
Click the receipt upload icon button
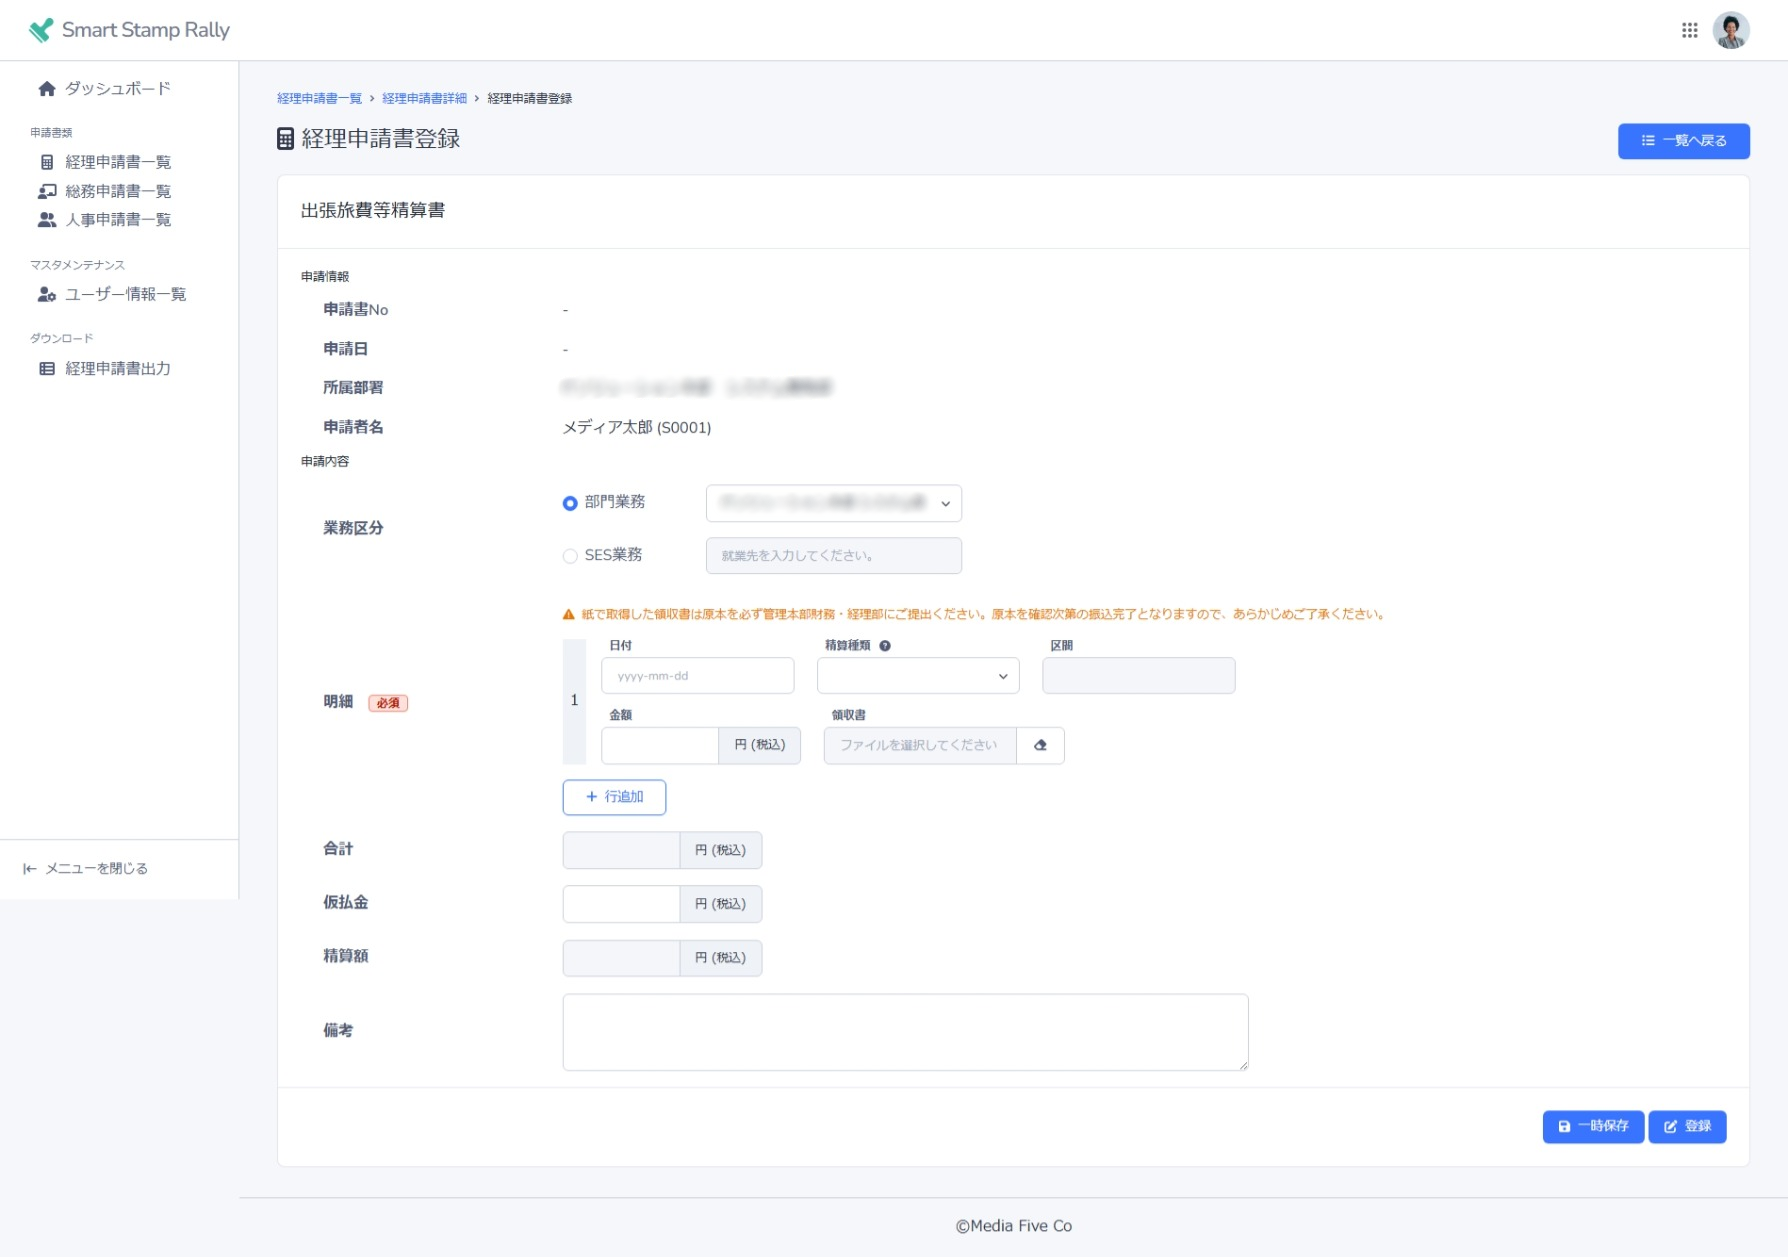tap(1040, 745)
